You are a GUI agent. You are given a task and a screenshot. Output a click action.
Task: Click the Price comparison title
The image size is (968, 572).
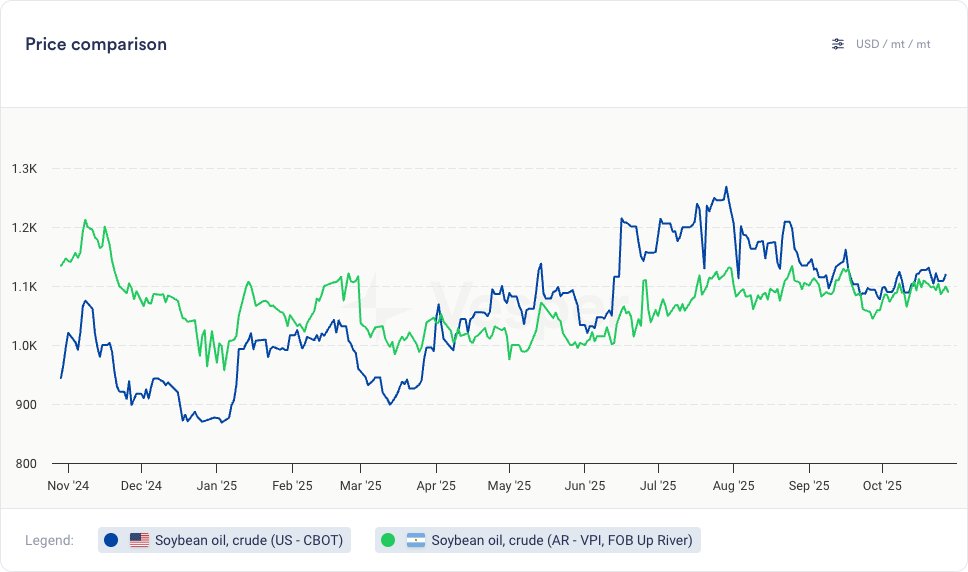pos(96,44)
